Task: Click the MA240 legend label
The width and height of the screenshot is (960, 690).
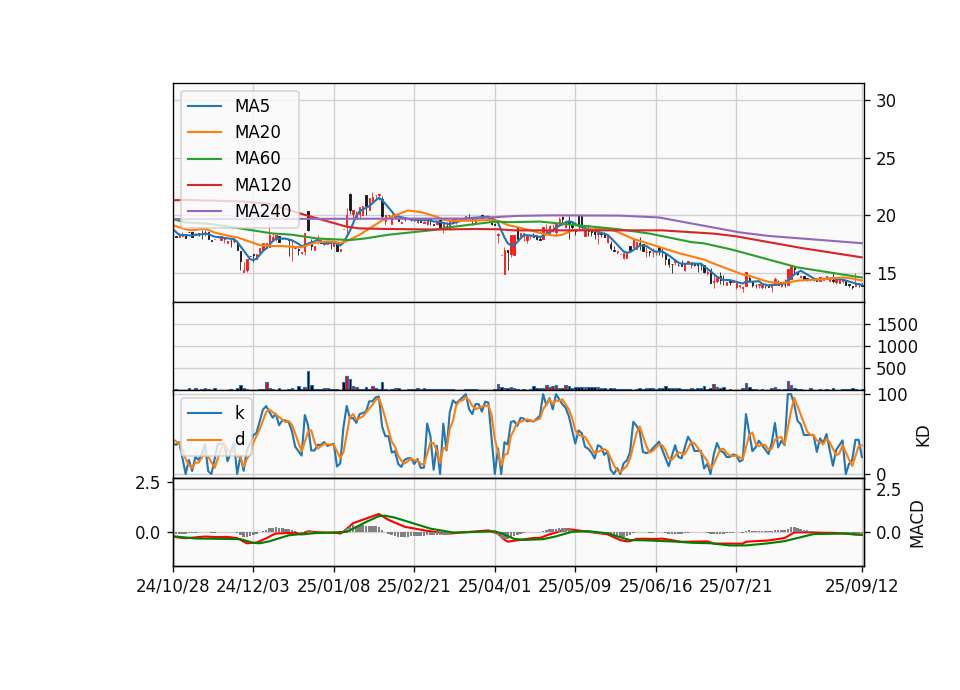Action: click(x=263, y=211)
